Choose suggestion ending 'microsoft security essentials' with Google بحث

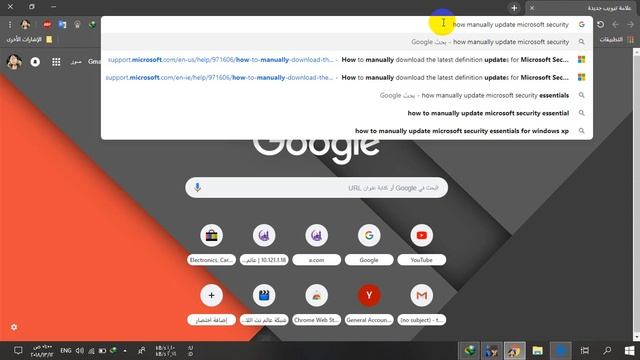[347, 95]
